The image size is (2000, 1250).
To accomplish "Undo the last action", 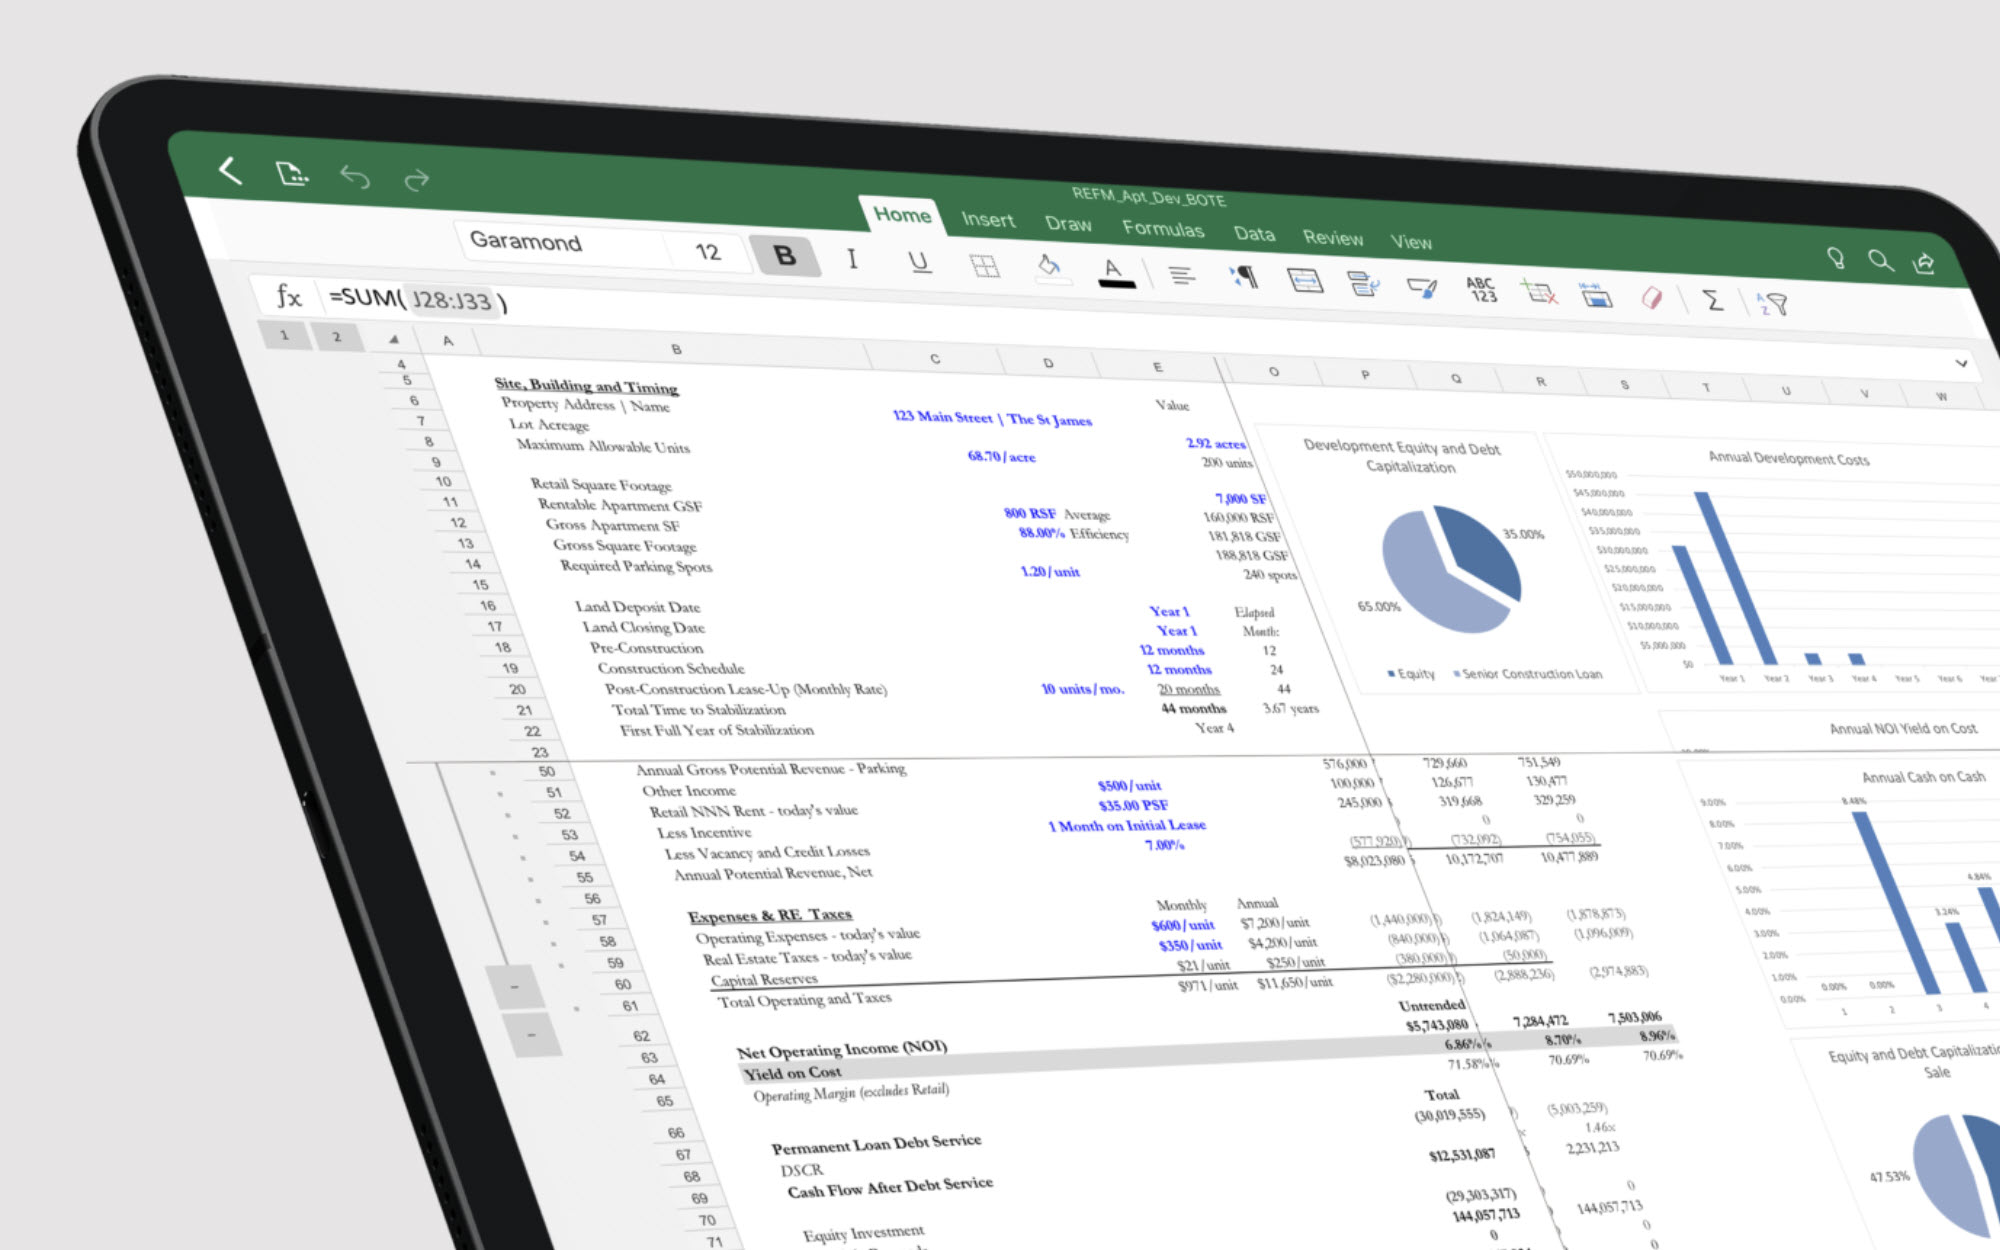I will point(355,177).
